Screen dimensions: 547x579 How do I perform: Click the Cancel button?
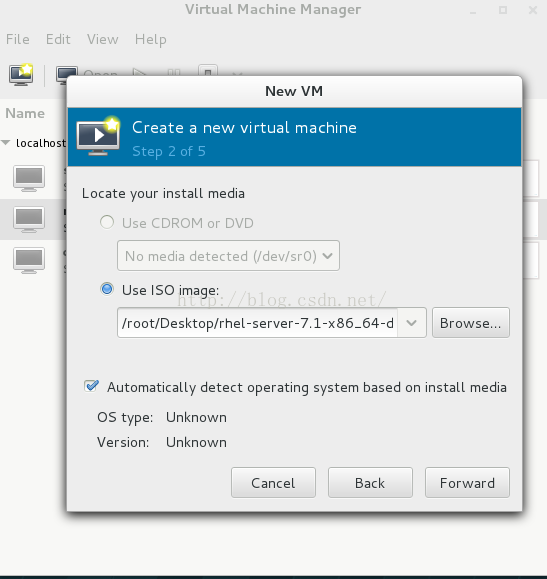pos(273,483)
